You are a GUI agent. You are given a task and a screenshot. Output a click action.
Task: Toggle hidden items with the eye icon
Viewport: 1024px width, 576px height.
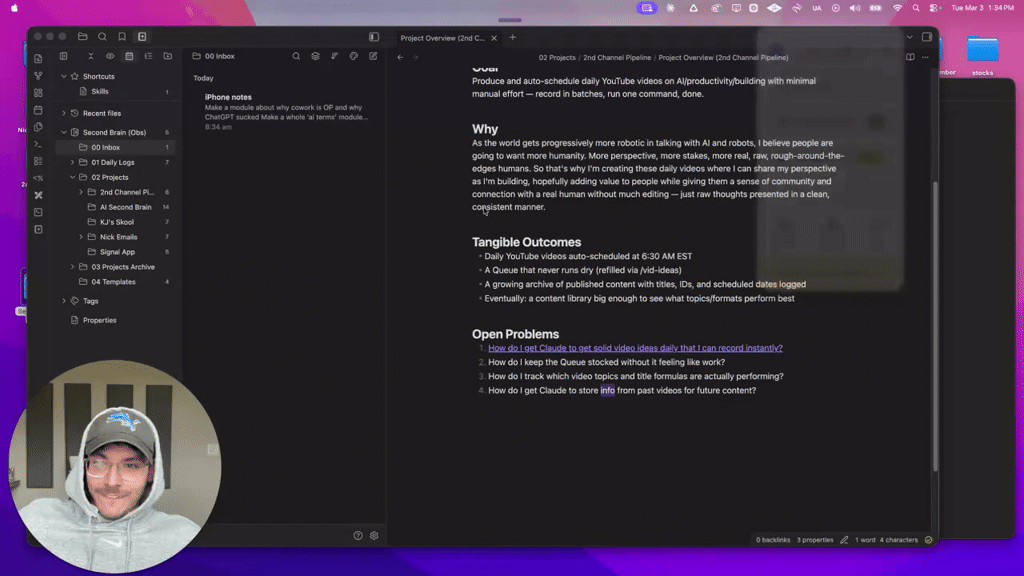(x=110, y=56)
